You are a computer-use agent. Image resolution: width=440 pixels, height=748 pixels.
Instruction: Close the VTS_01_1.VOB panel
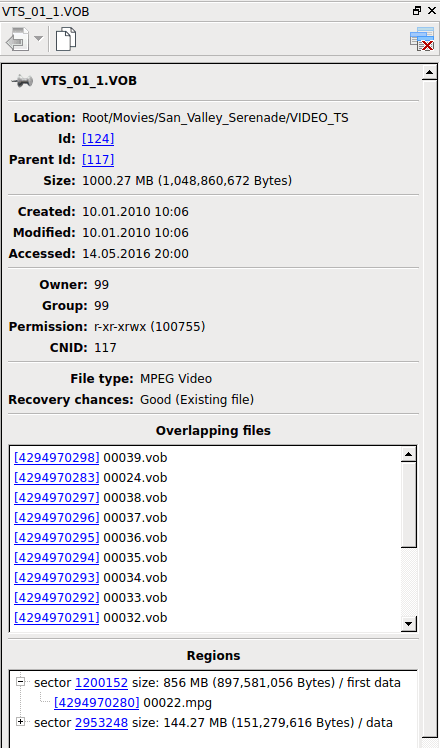point(431,10)
